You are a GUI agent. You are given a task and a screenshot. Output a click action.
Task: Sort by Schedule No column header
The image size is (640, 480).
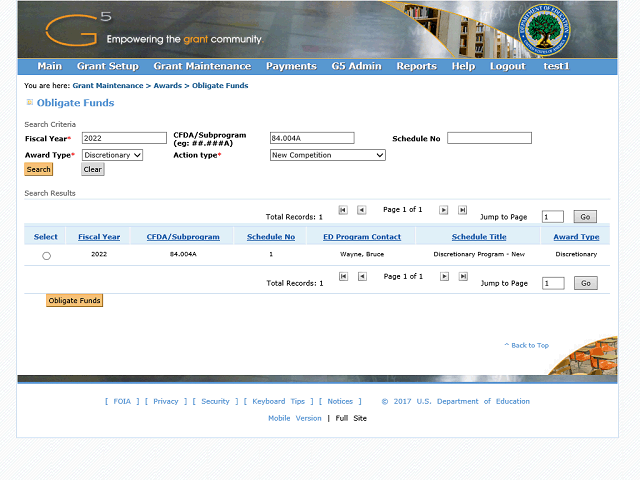271,237
